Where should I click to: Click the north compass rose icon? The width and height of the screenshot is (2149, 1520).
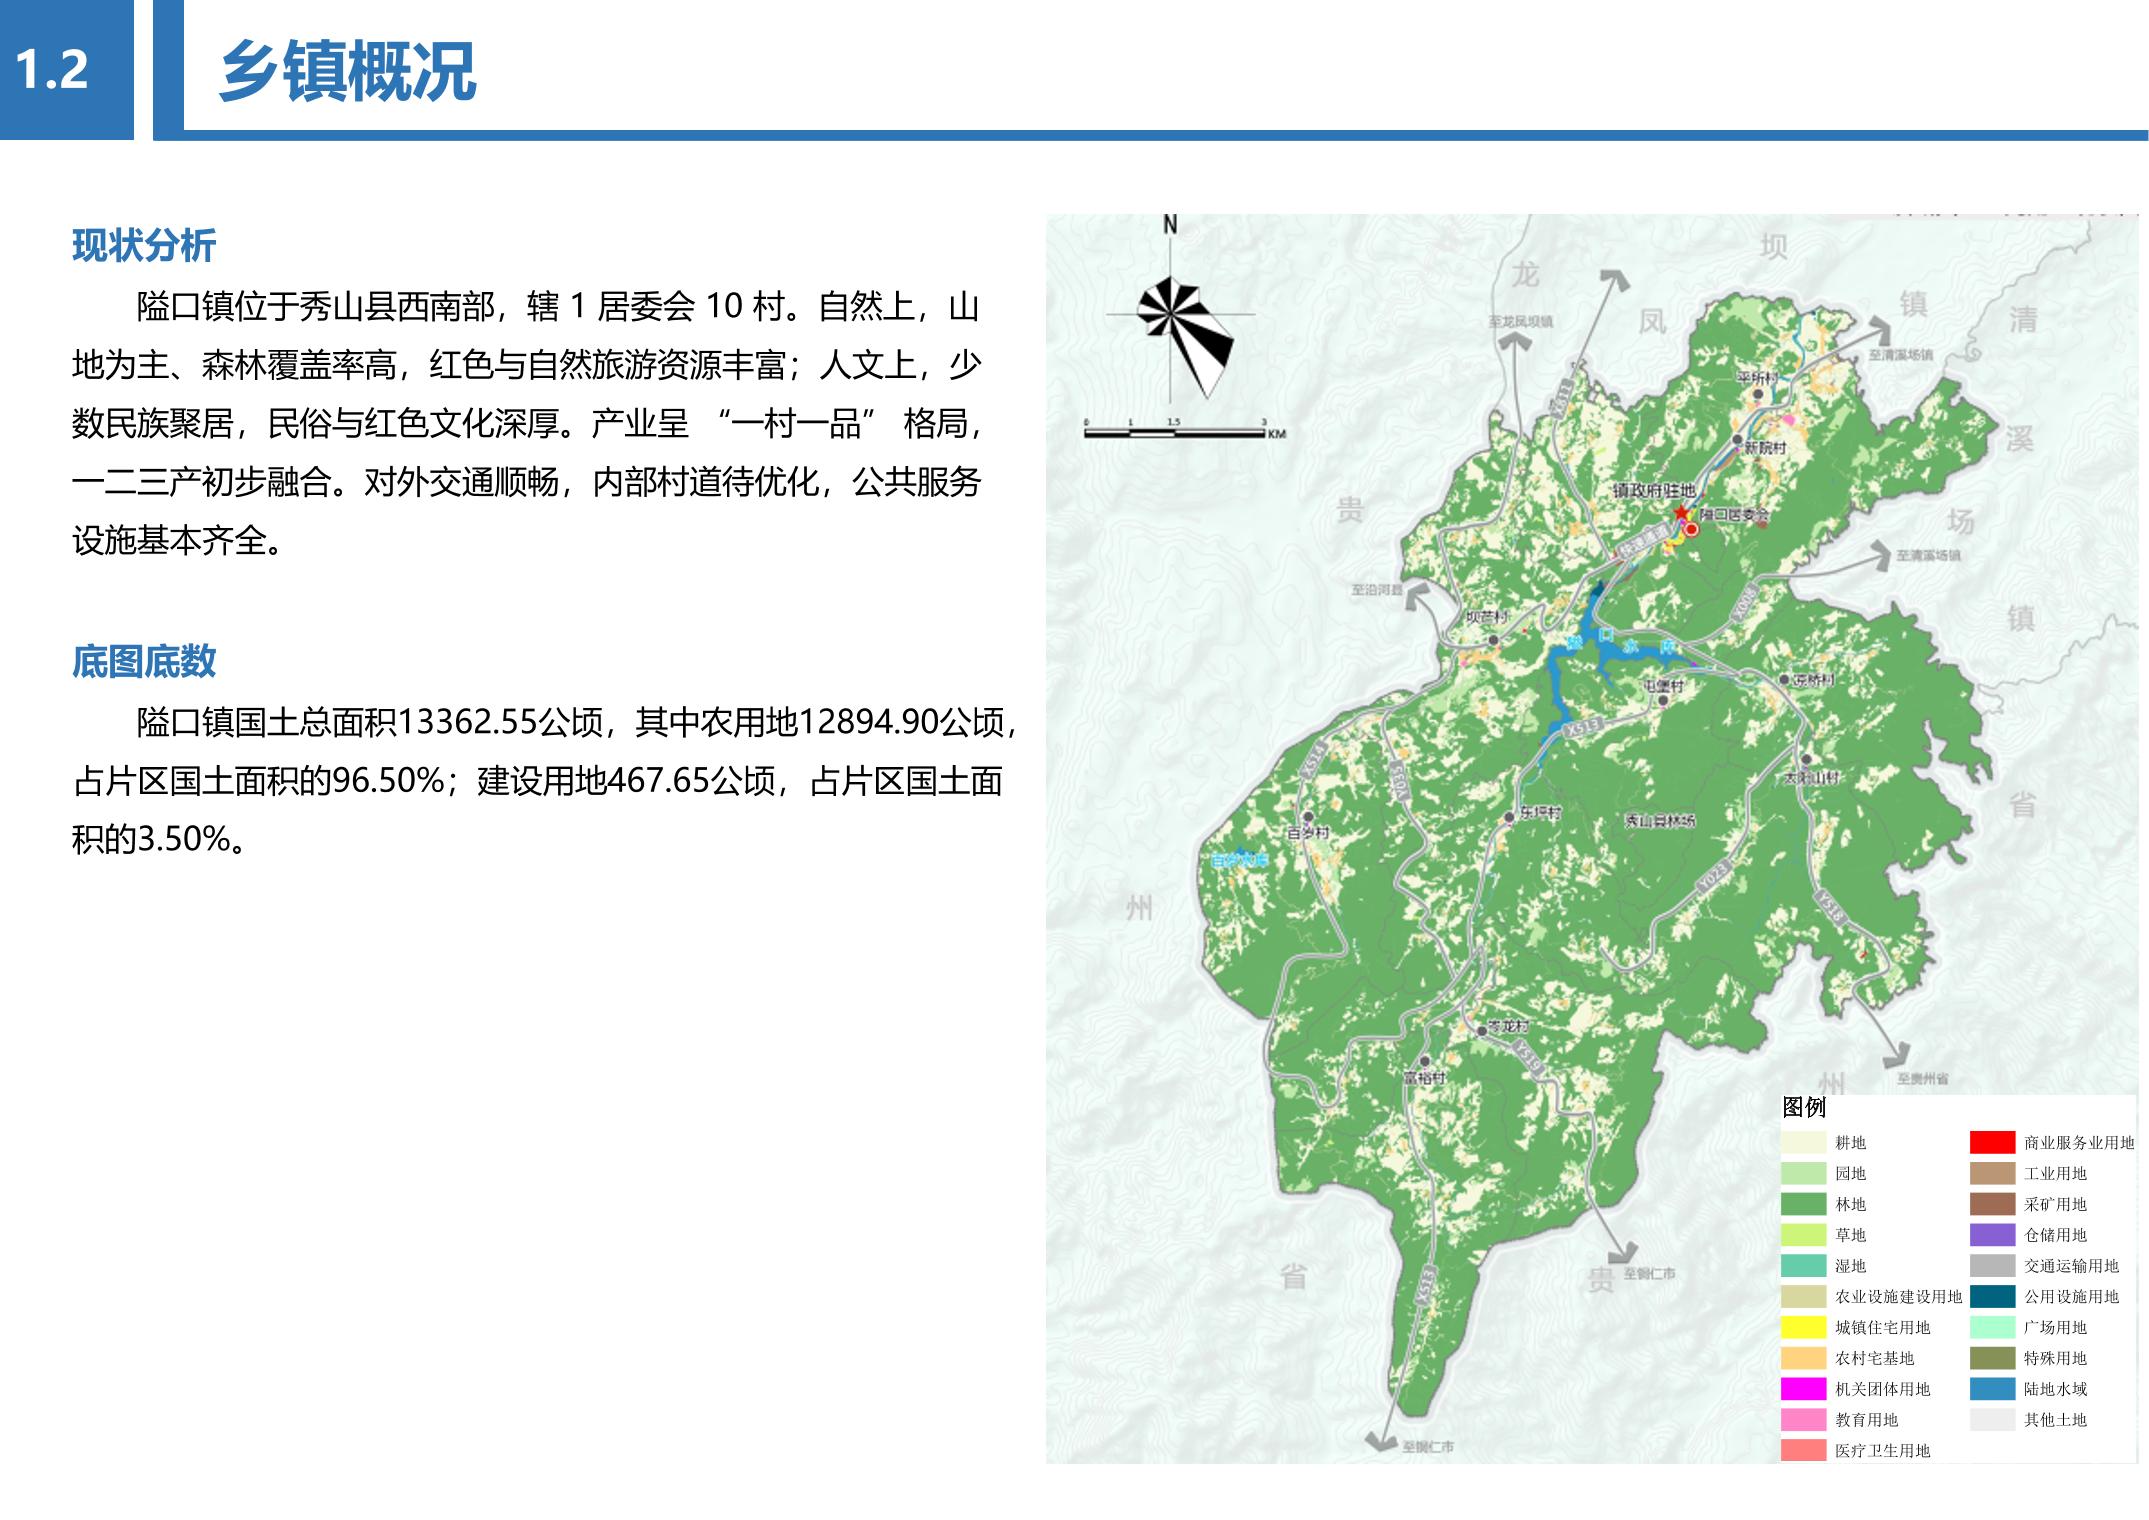1172,314
